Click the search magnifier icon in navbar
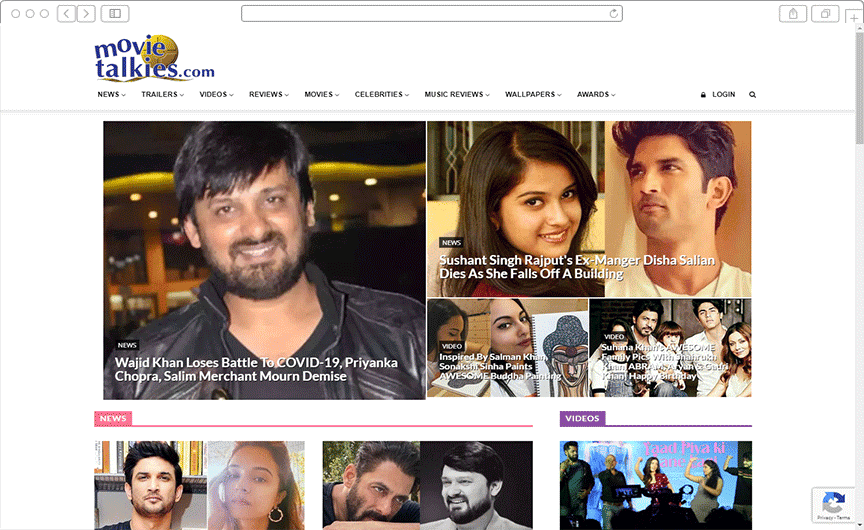864x530 pixels. point(752,95)
